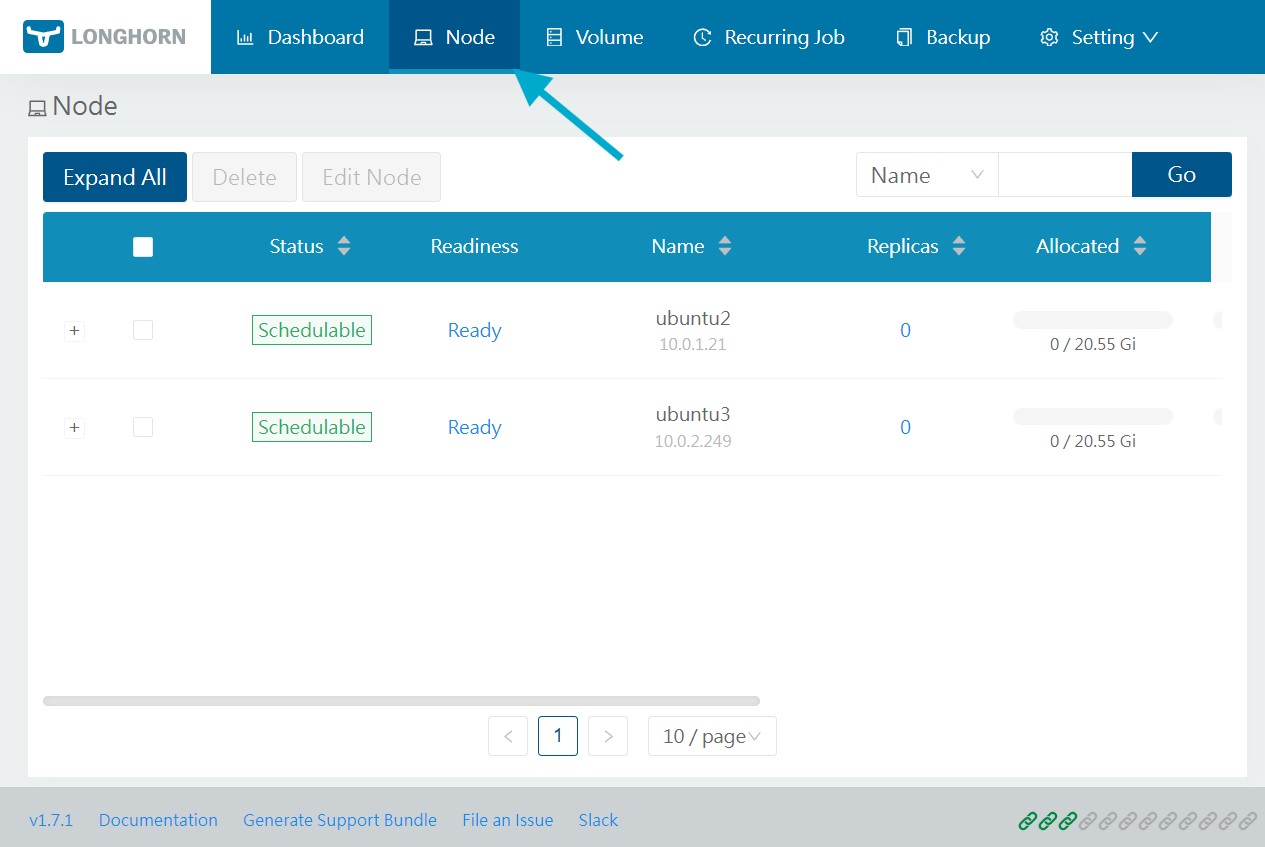Sort by Allocated column arrows

click(x=1140, y=246)
